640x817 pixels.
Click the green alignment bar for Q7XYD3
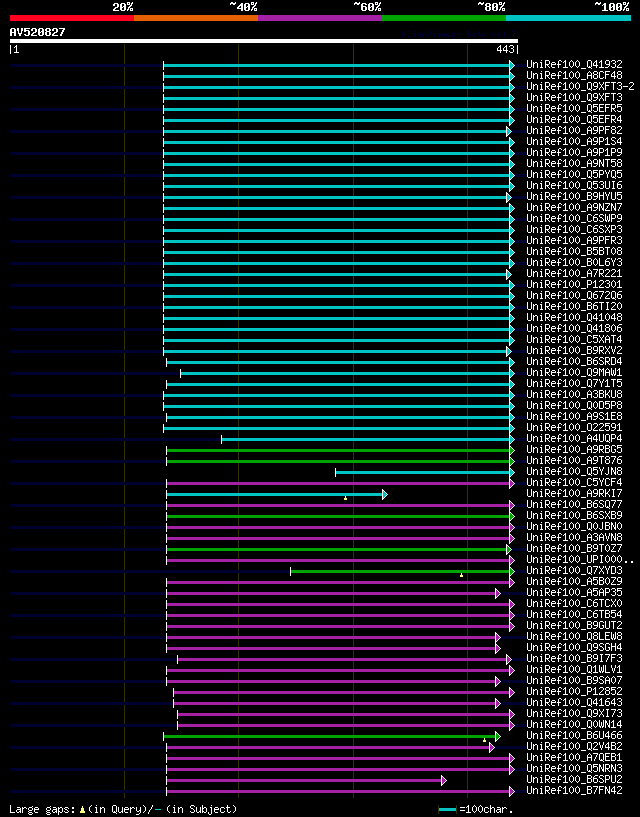[x=400, y=572]
